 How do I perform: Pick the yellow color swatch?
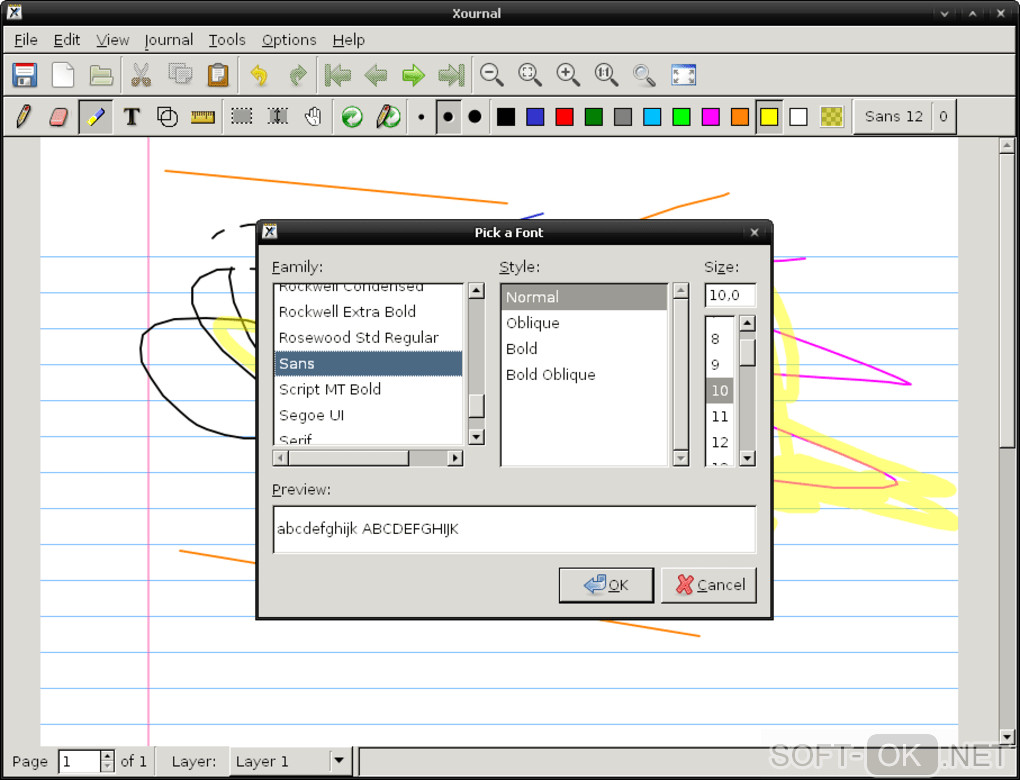(769, 117)
